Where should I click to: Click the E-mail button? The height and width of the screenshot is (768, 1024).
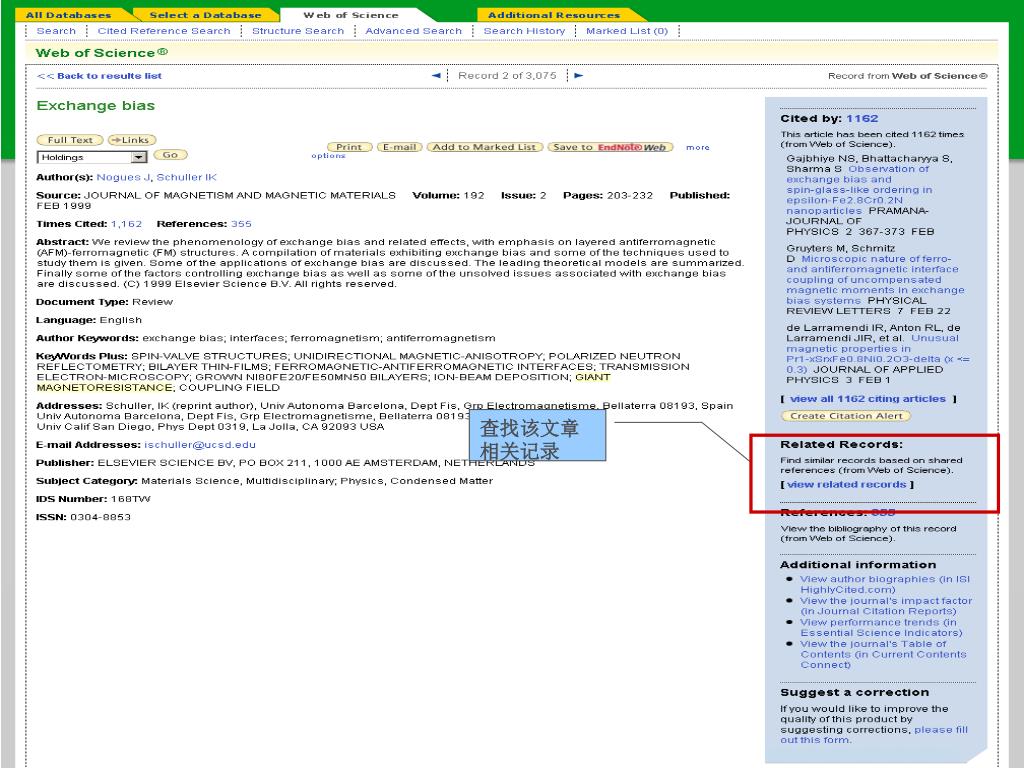400,147
